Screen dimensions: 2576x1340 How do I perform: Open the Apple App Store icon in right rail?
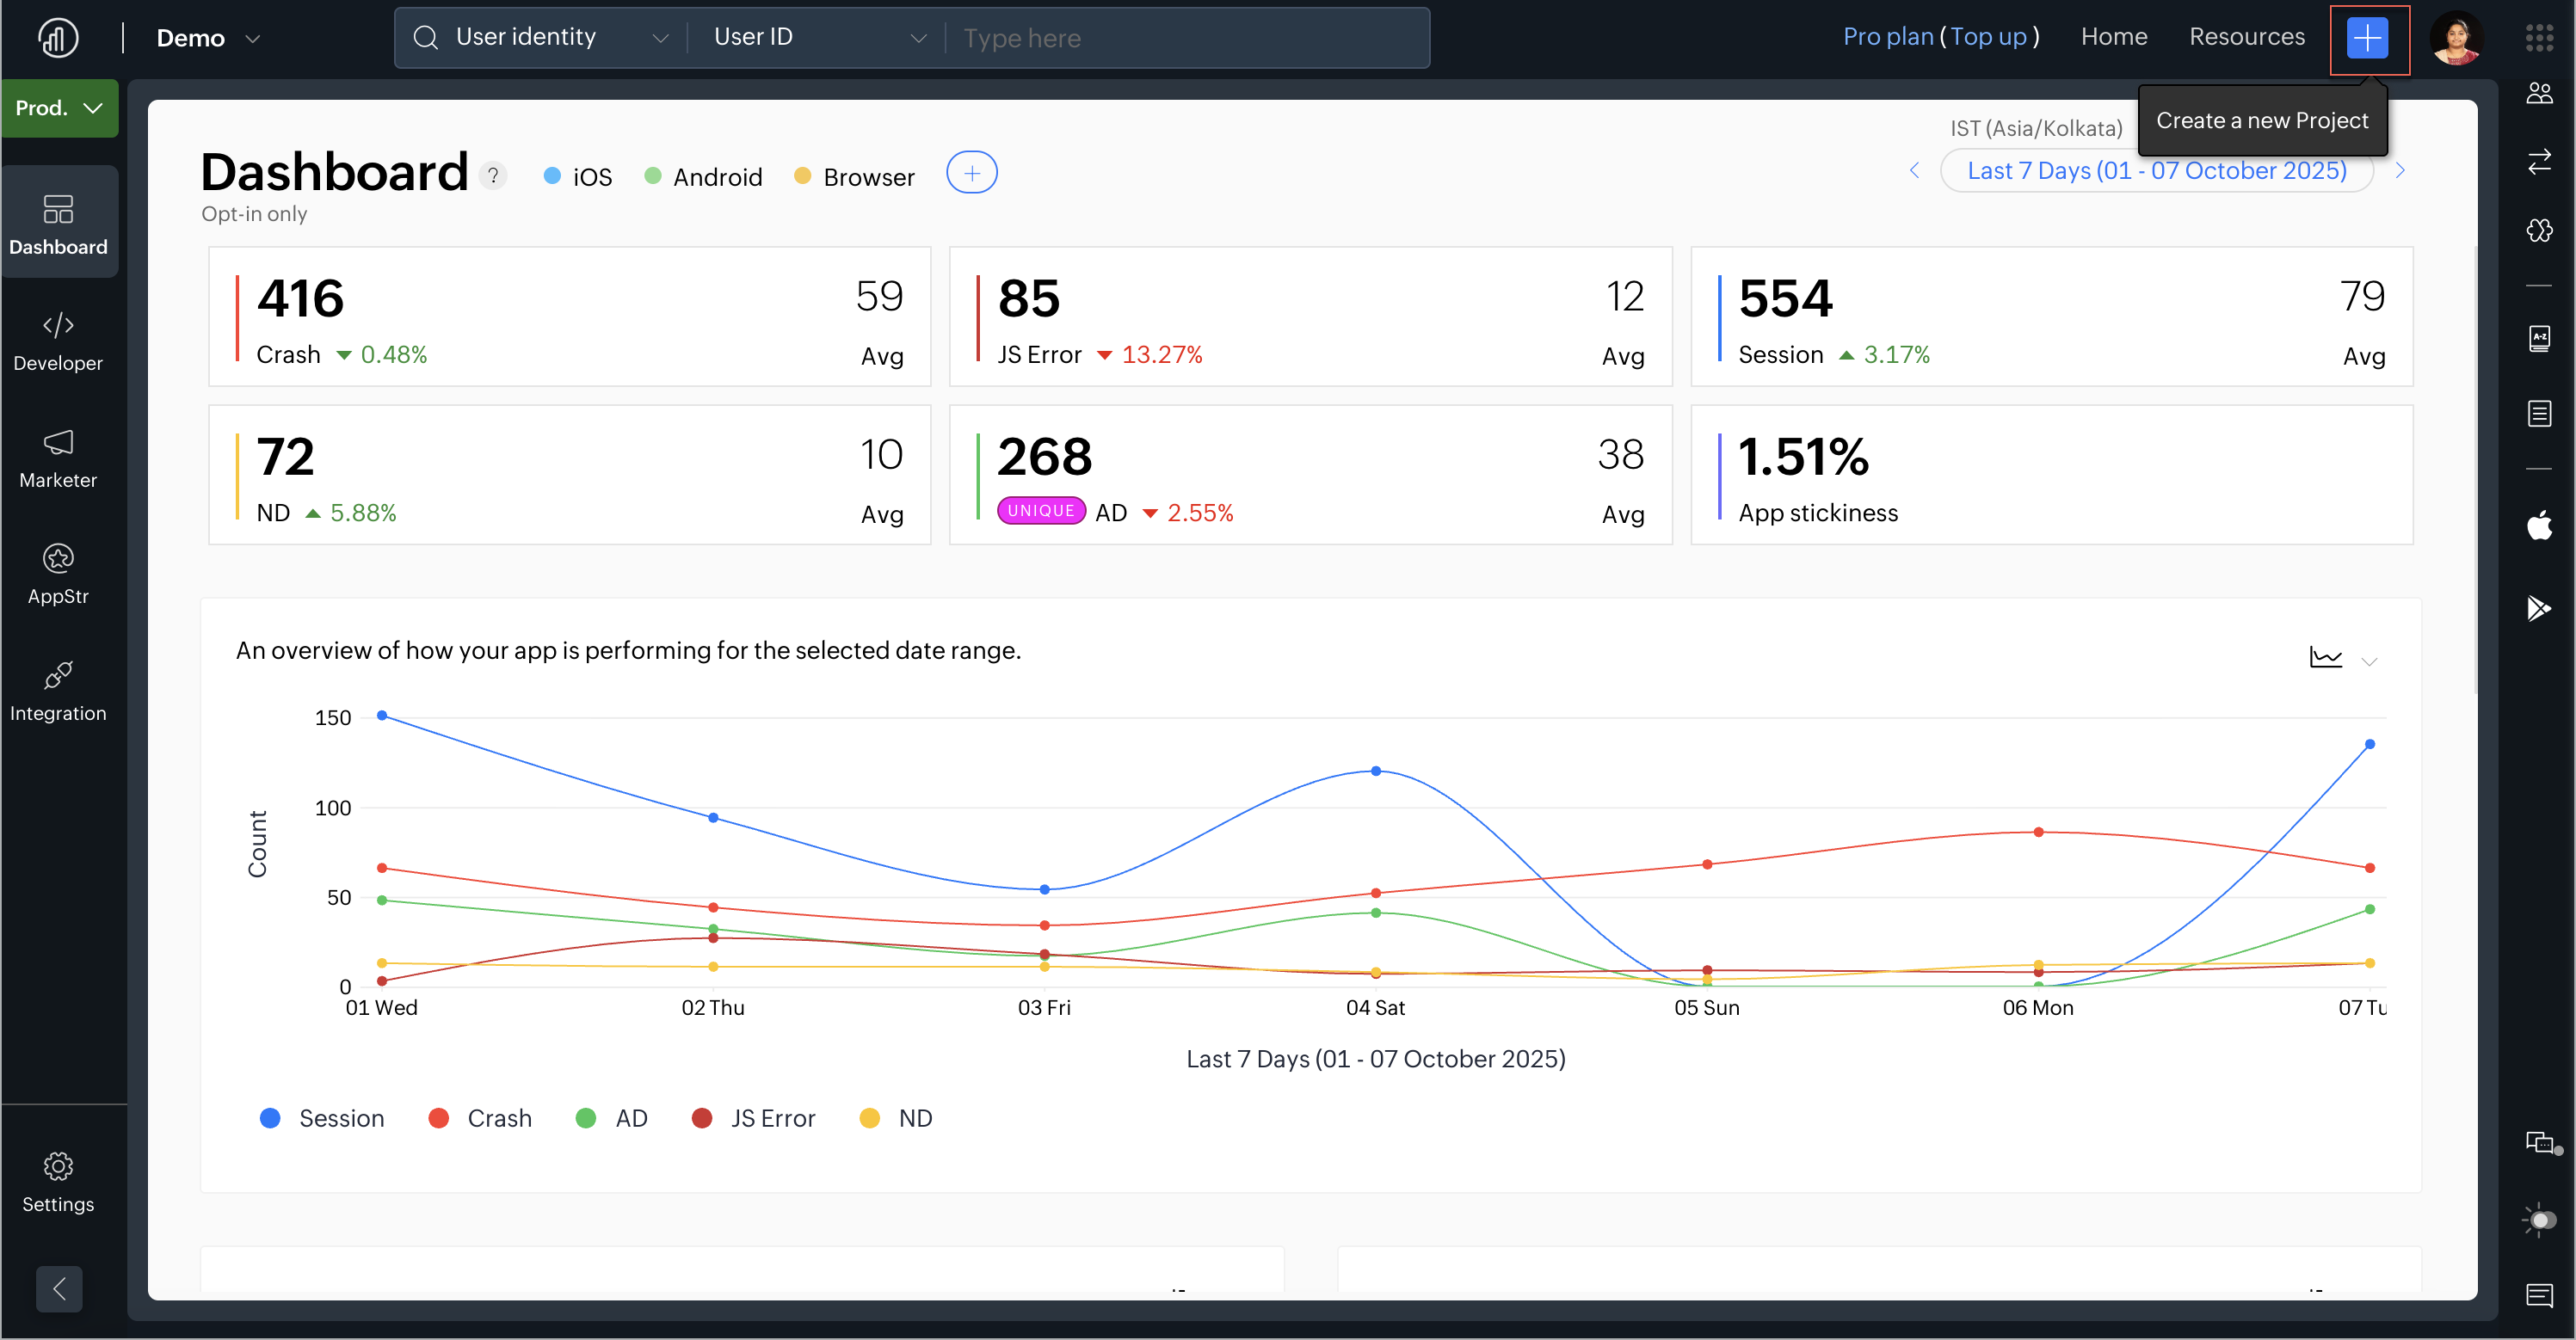tap(2539, 524)
